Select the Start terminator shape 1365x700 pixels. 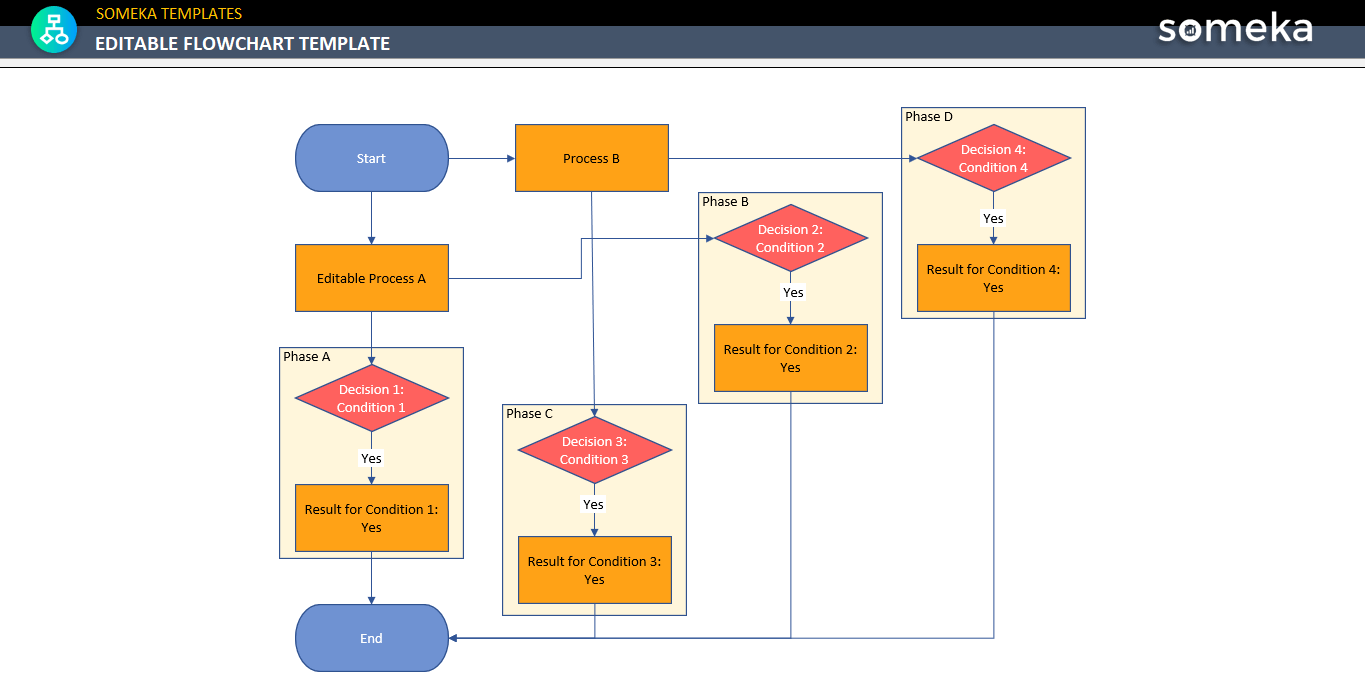point(372,158)
